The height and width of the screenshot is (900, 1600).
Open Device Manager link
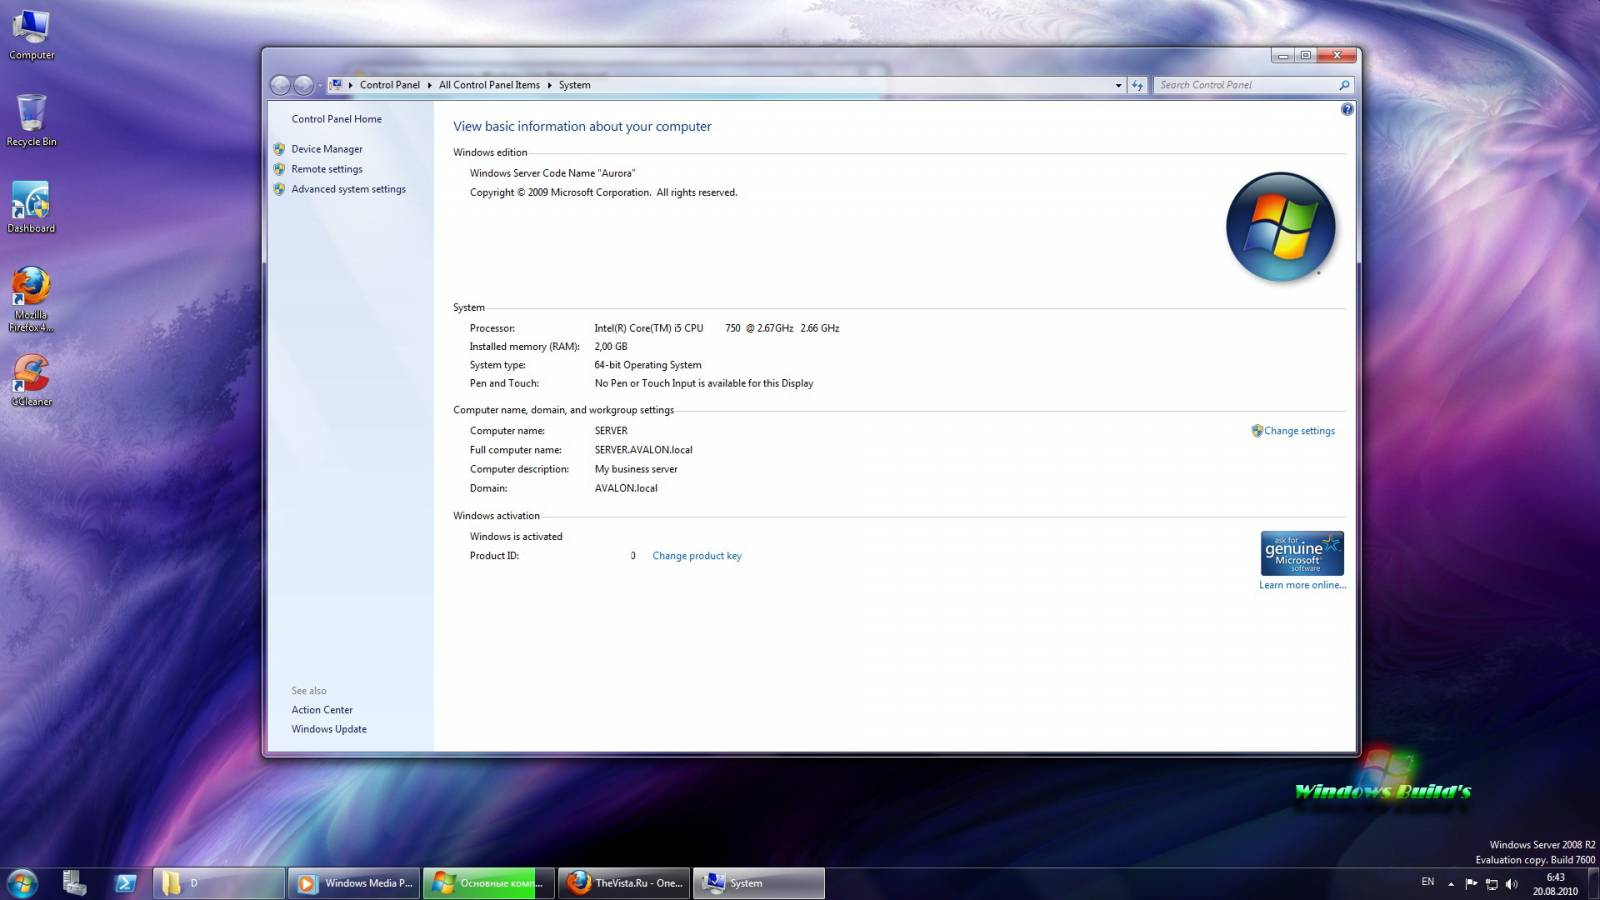327,149
